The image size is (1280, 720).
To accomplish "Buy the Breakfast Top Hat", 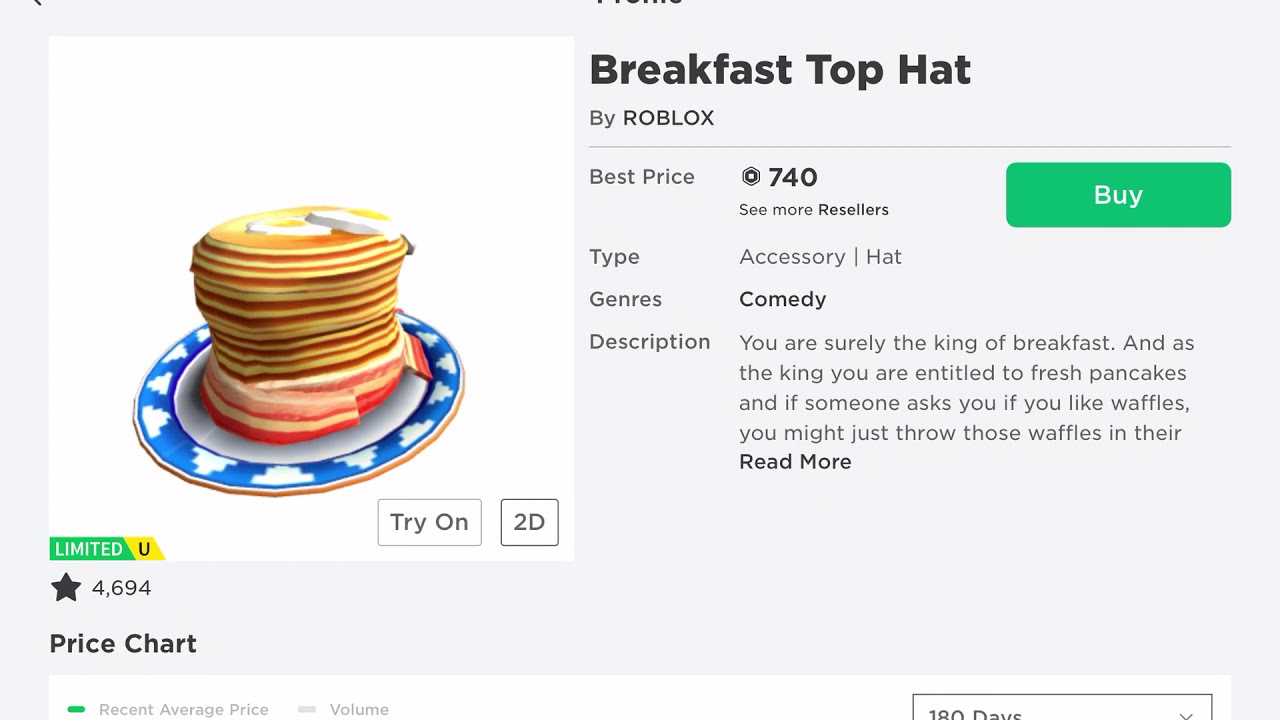I will 1118,195.
